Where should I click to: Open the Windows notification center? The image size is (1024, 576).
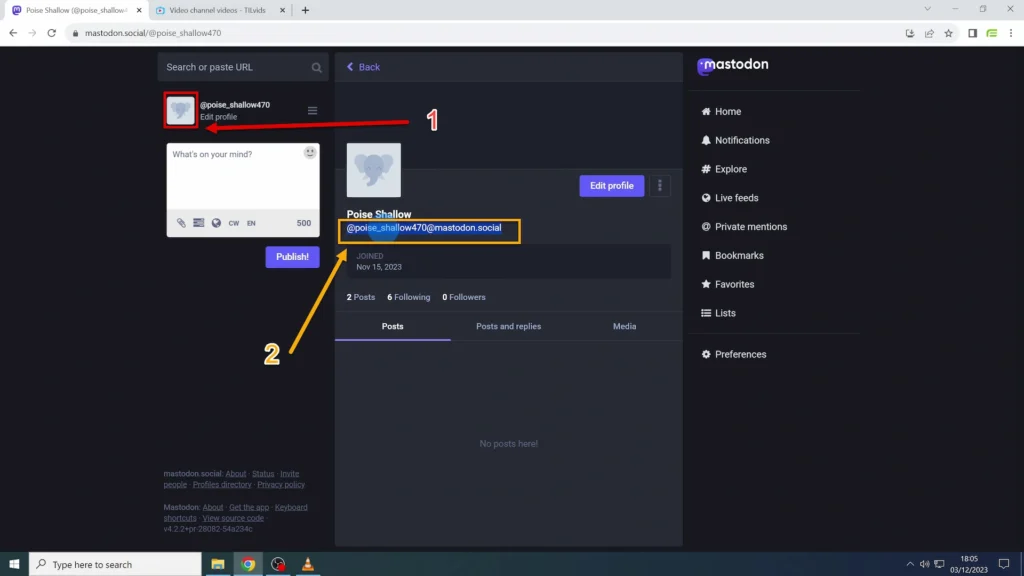point(1004,564)
